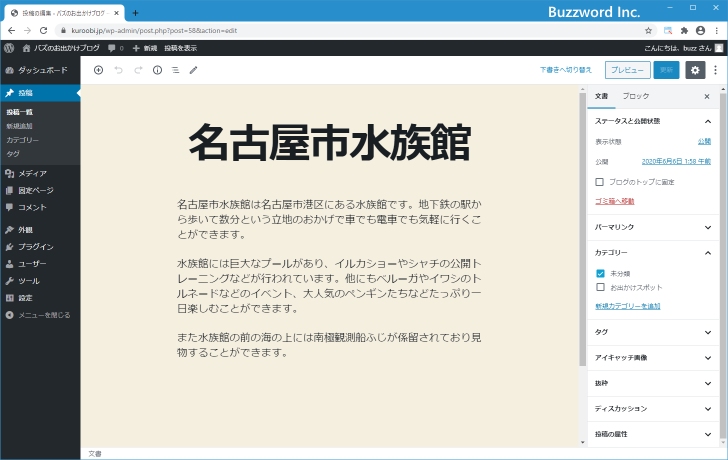
Task: Click 新規カテゴリーを追加 link
Action: (x=628, y=306)
